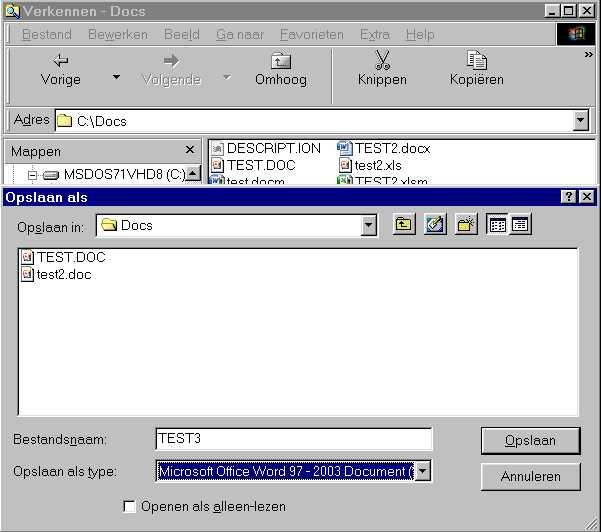Viewport: 601px width, 532px height.
Task: Open the Help menu in Explorer
Action: click(420, 34)
